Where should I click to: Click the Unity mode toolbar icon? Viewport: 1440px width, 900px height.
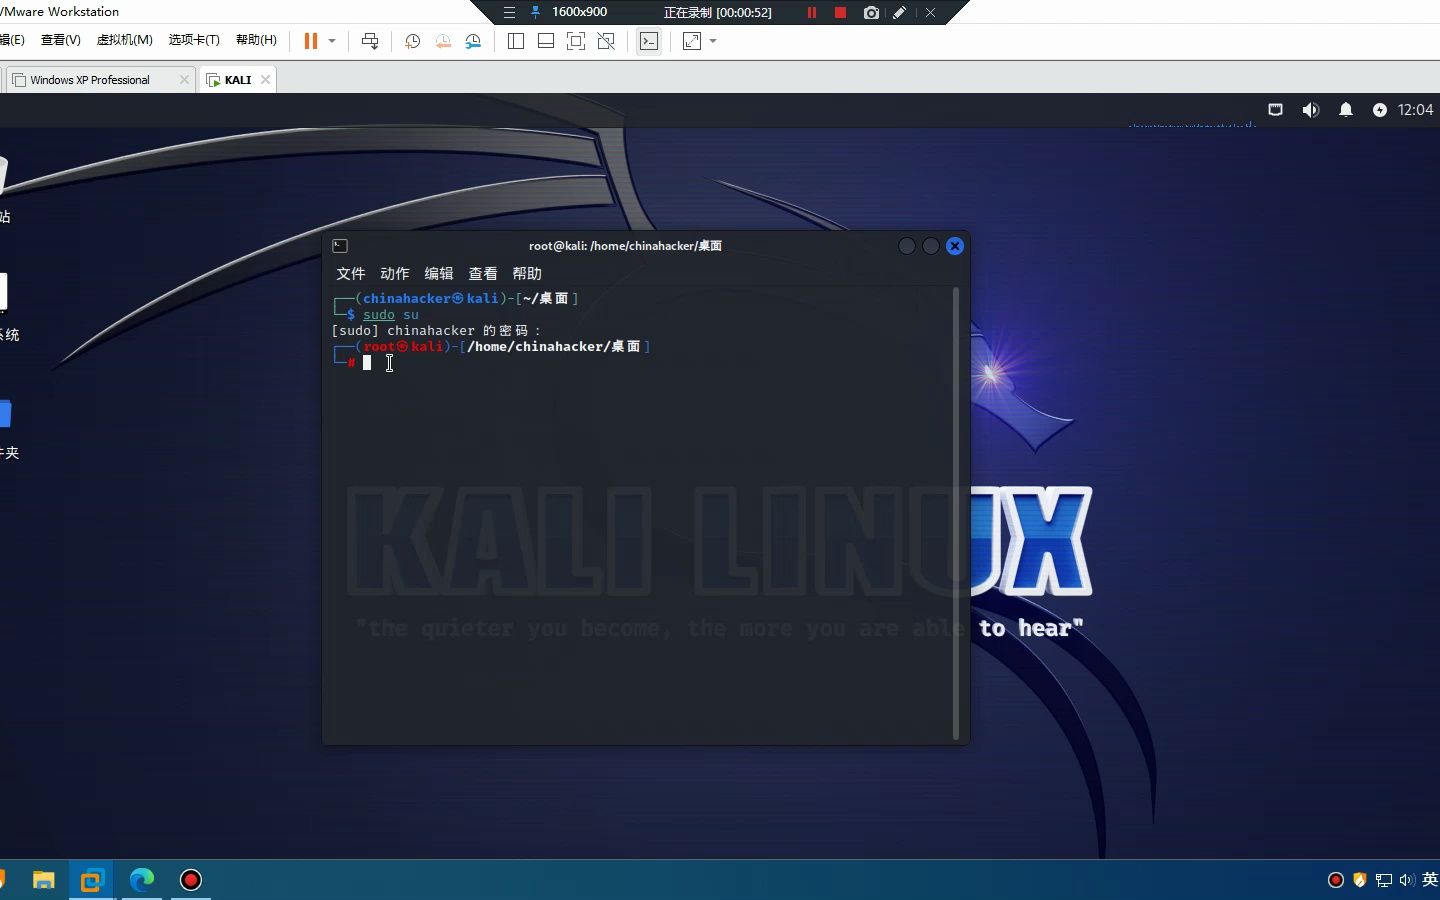pos(606,41)
